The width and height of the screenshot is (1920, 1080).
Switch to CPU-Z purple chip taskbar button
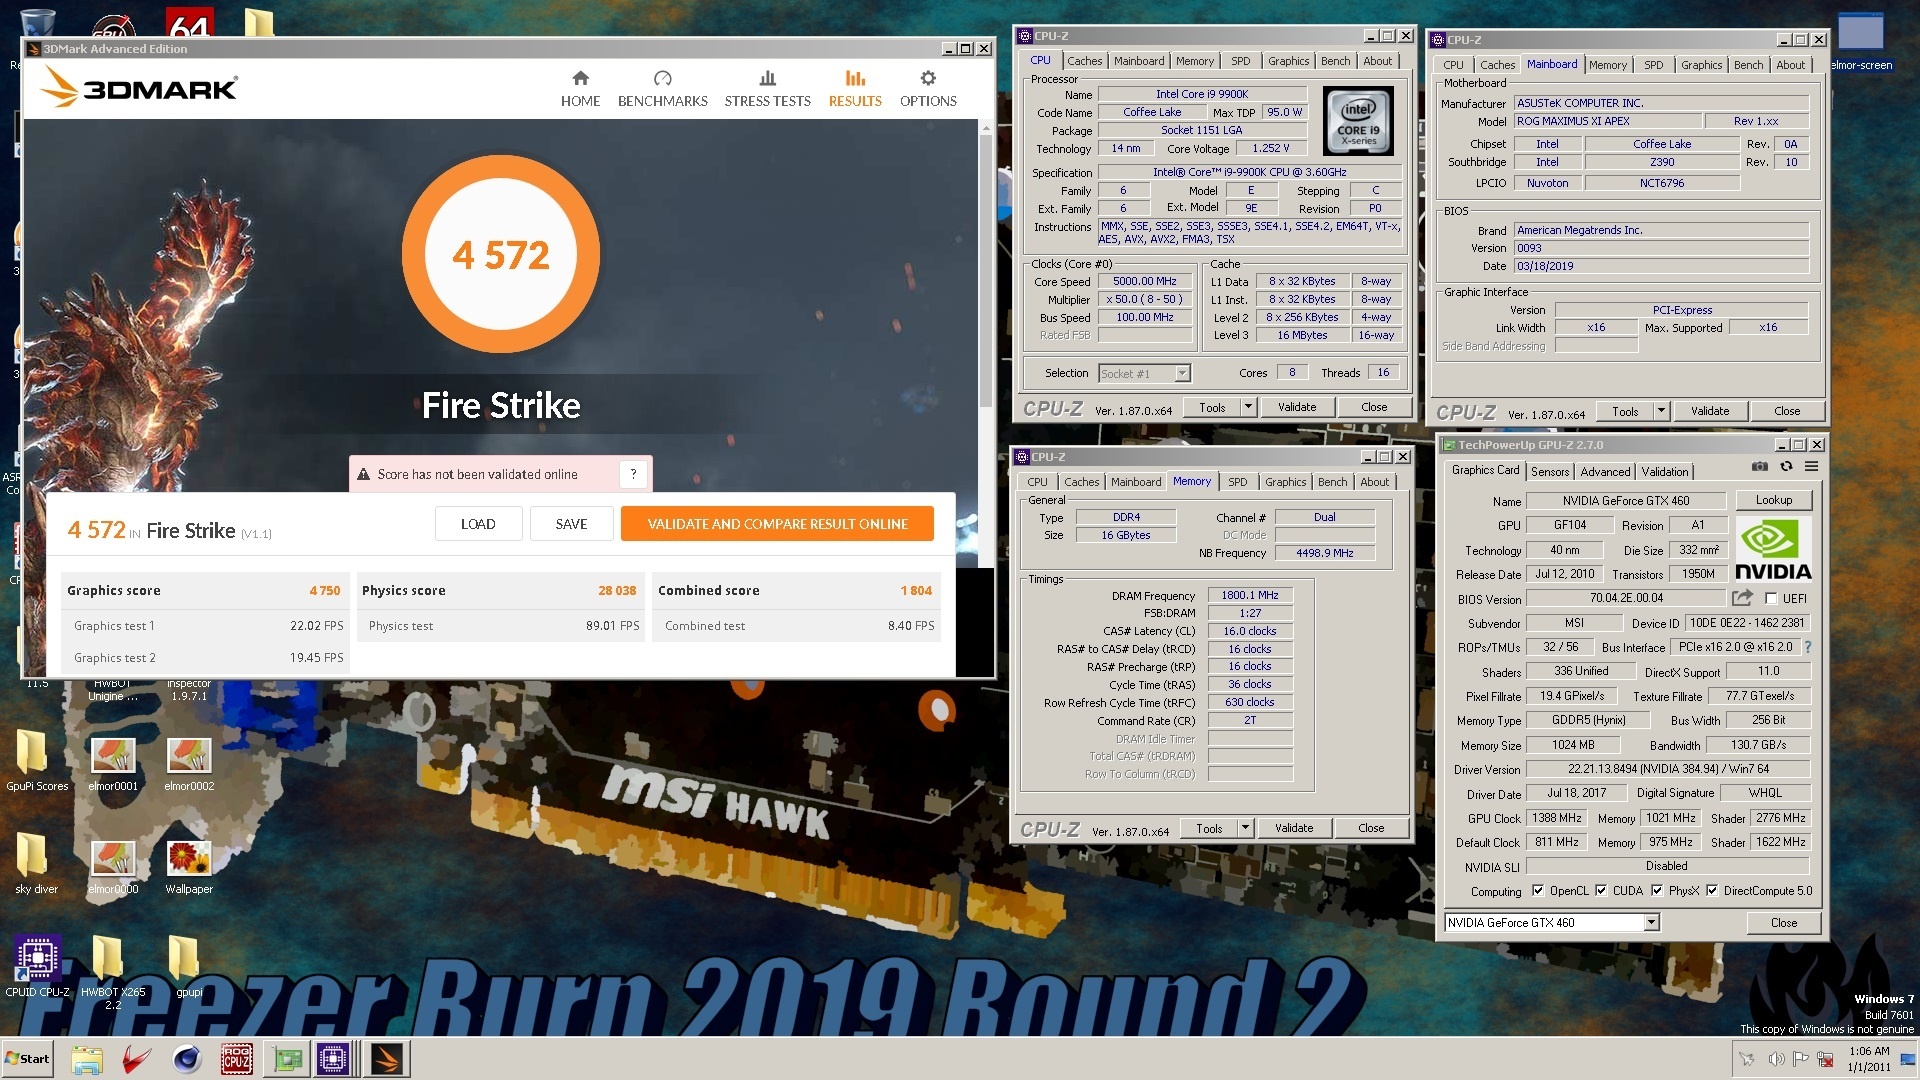[334, 1059]
